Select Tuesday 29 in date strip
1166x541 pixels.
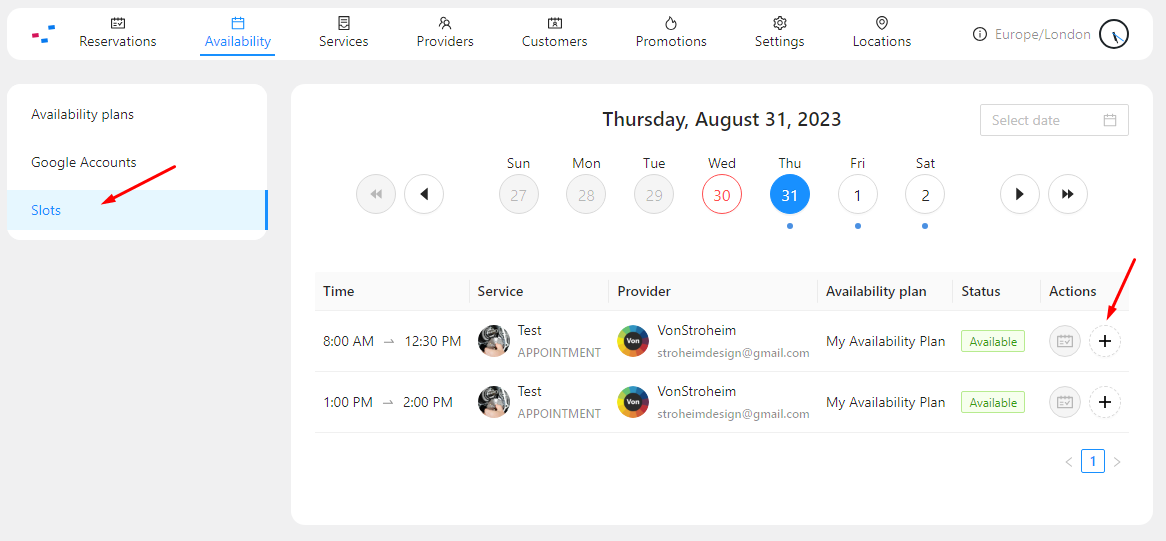(x=654, y=195)
